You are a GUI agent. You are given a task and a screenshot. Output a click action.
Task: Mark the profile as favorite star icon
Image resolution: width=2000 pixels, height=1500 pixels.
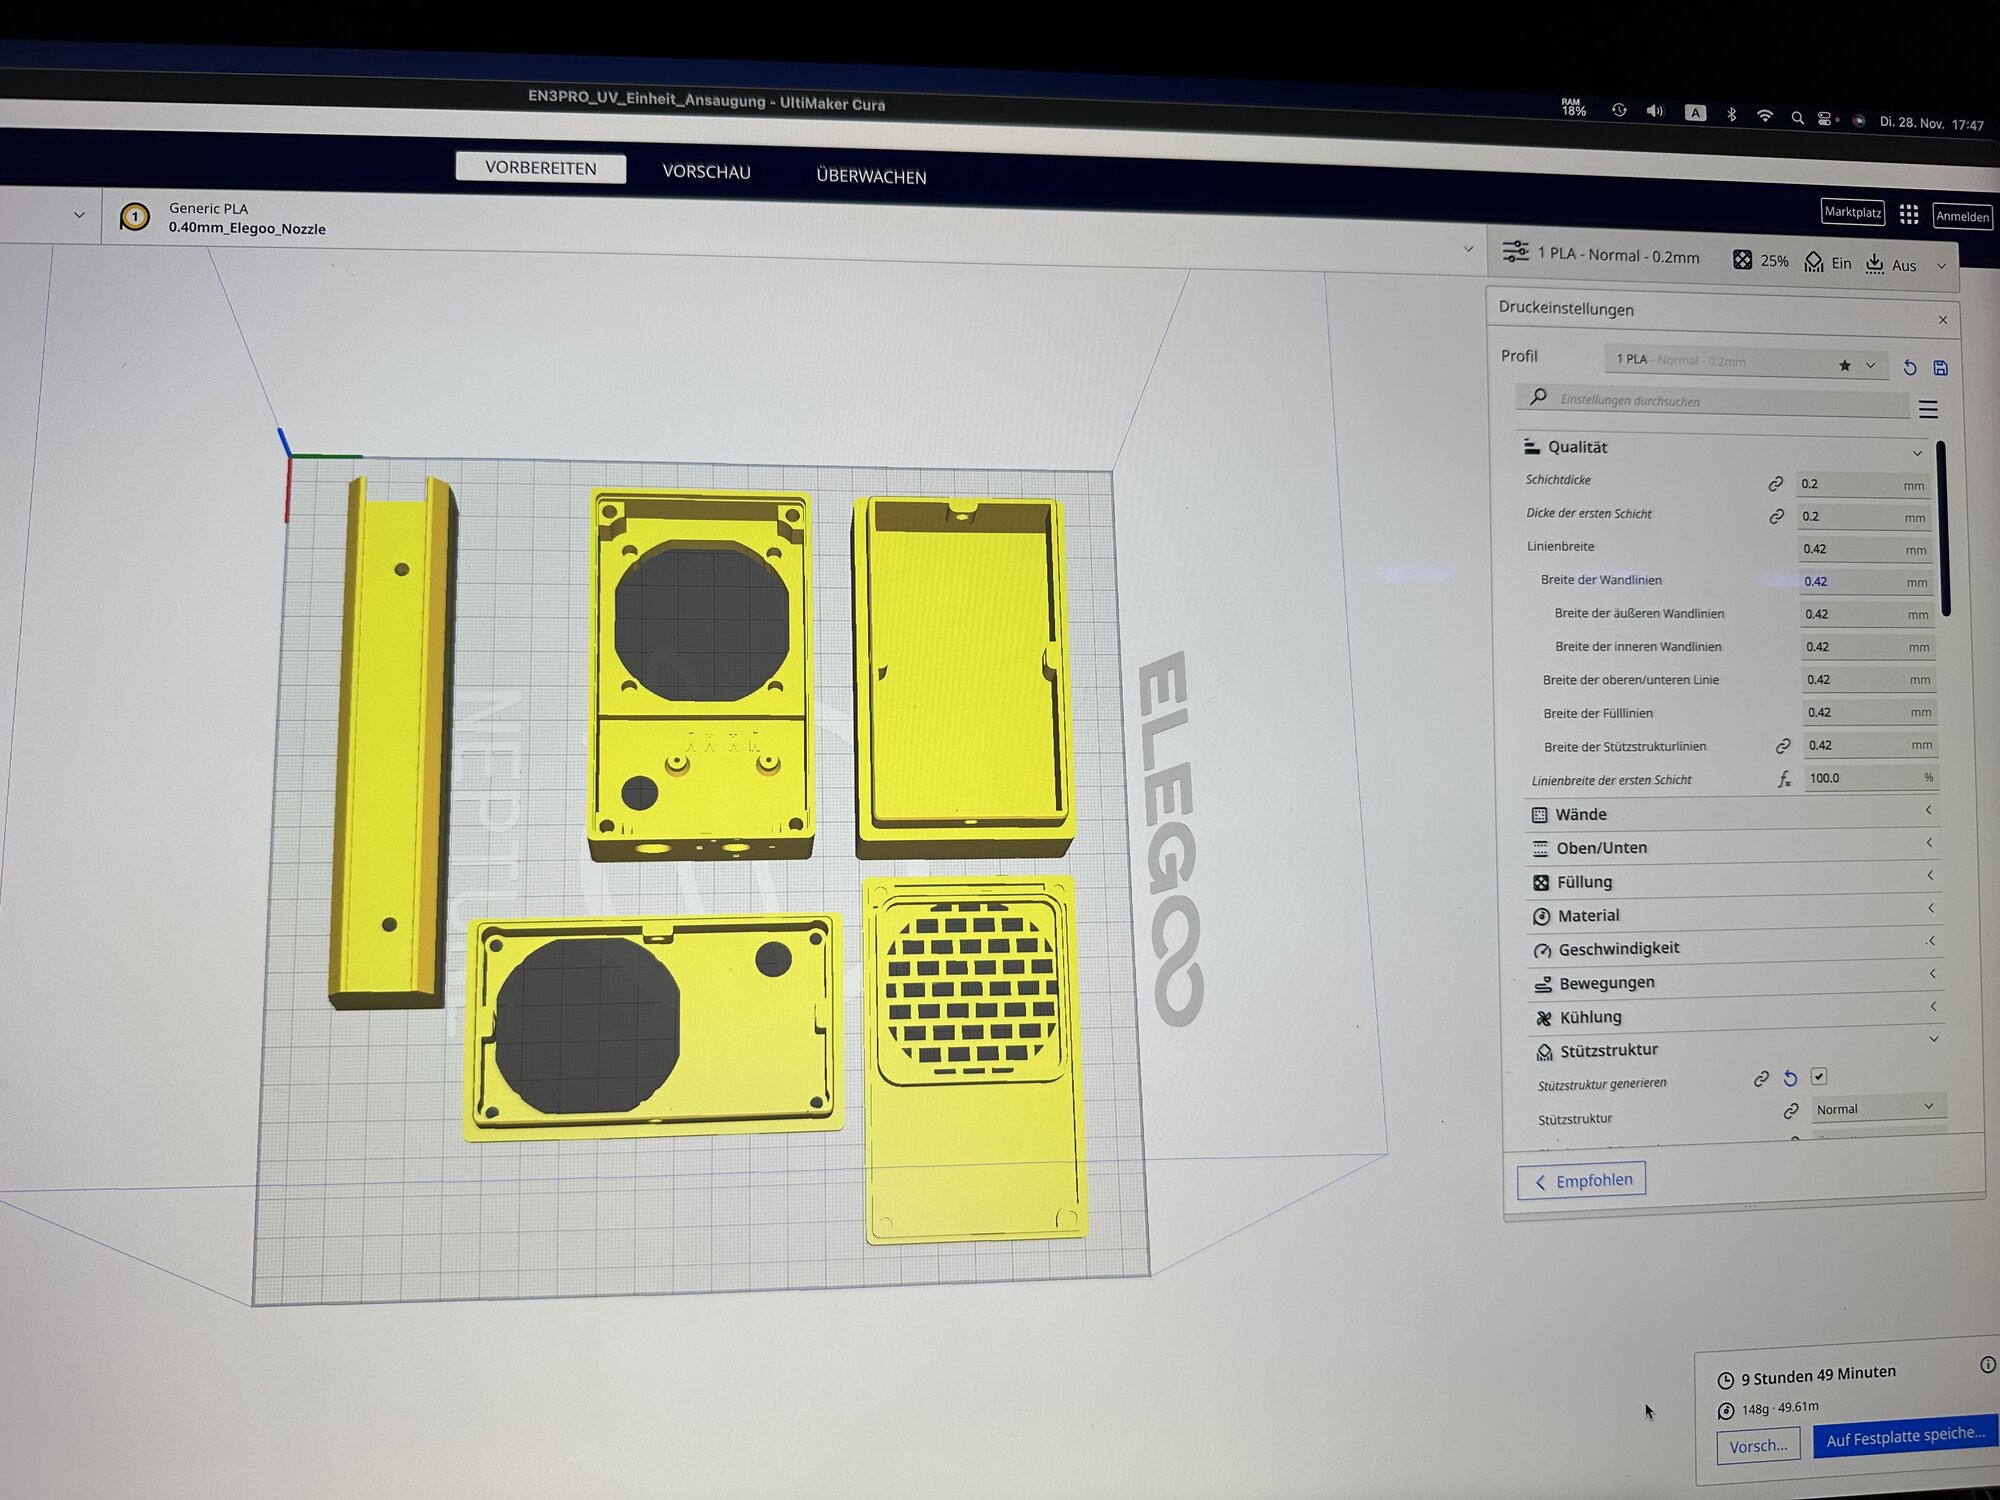pyautogui.click(x=1845, y=365)
